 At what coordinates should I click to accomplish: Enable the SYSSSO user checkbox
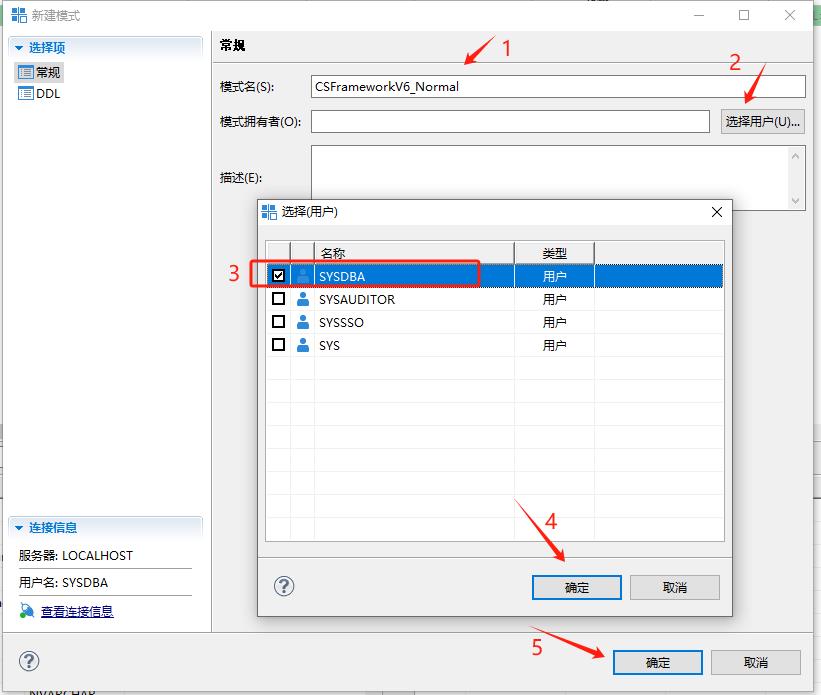(278, 322)
